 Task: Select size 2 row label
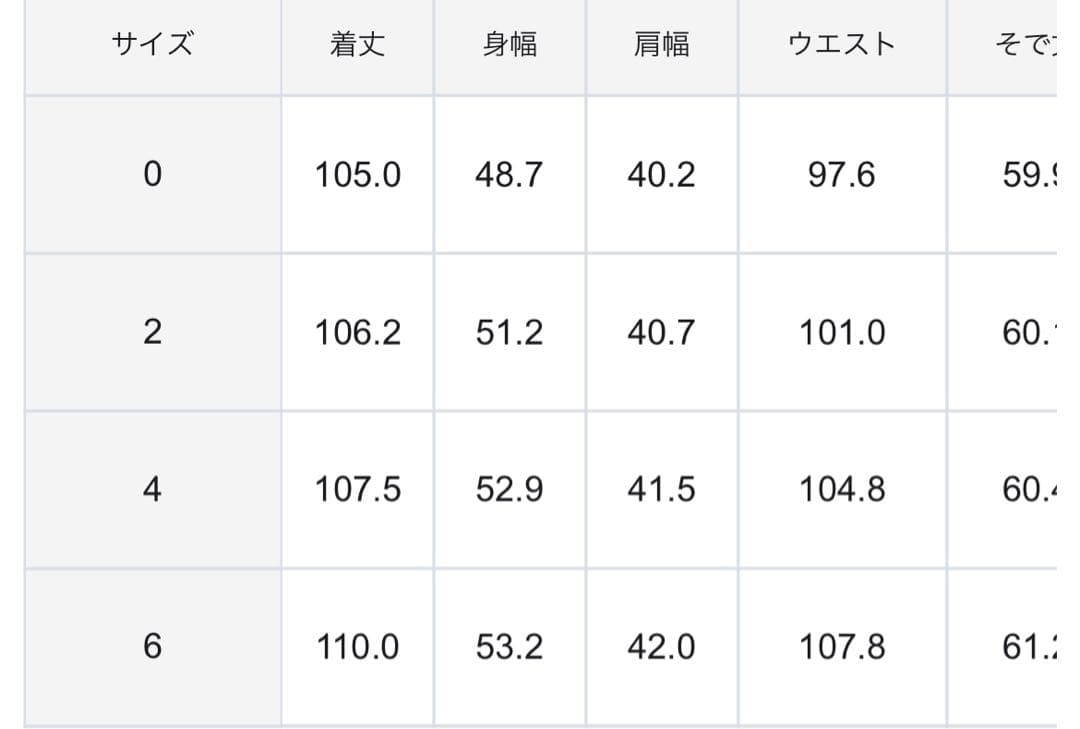[152, 332]
